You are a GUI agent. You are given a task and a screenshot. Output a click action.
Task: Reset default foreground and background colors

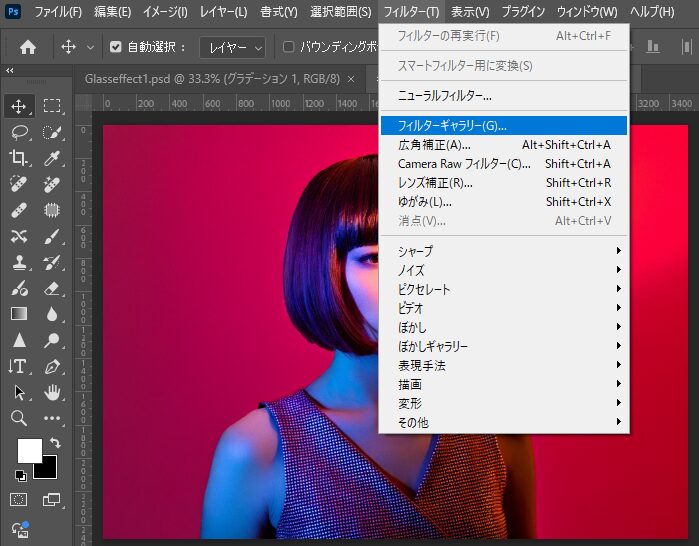tap(20, 475)
